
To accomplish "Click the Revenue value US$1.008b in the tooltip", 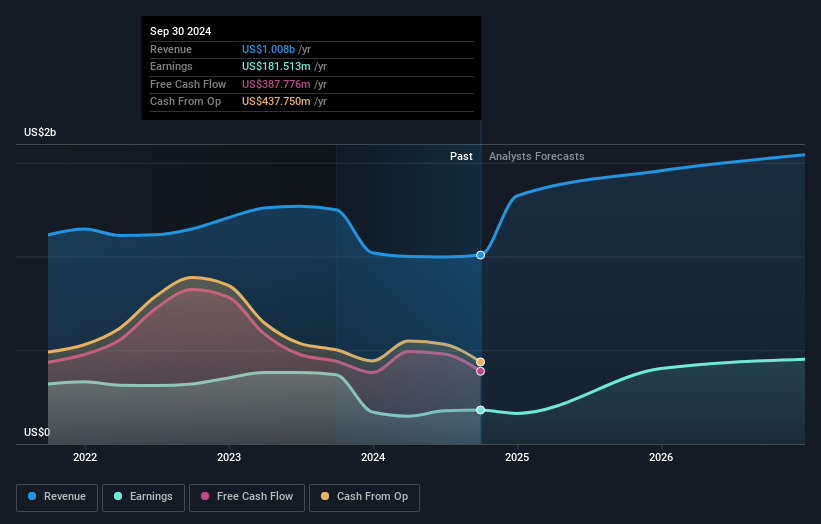I will point(269,49).
